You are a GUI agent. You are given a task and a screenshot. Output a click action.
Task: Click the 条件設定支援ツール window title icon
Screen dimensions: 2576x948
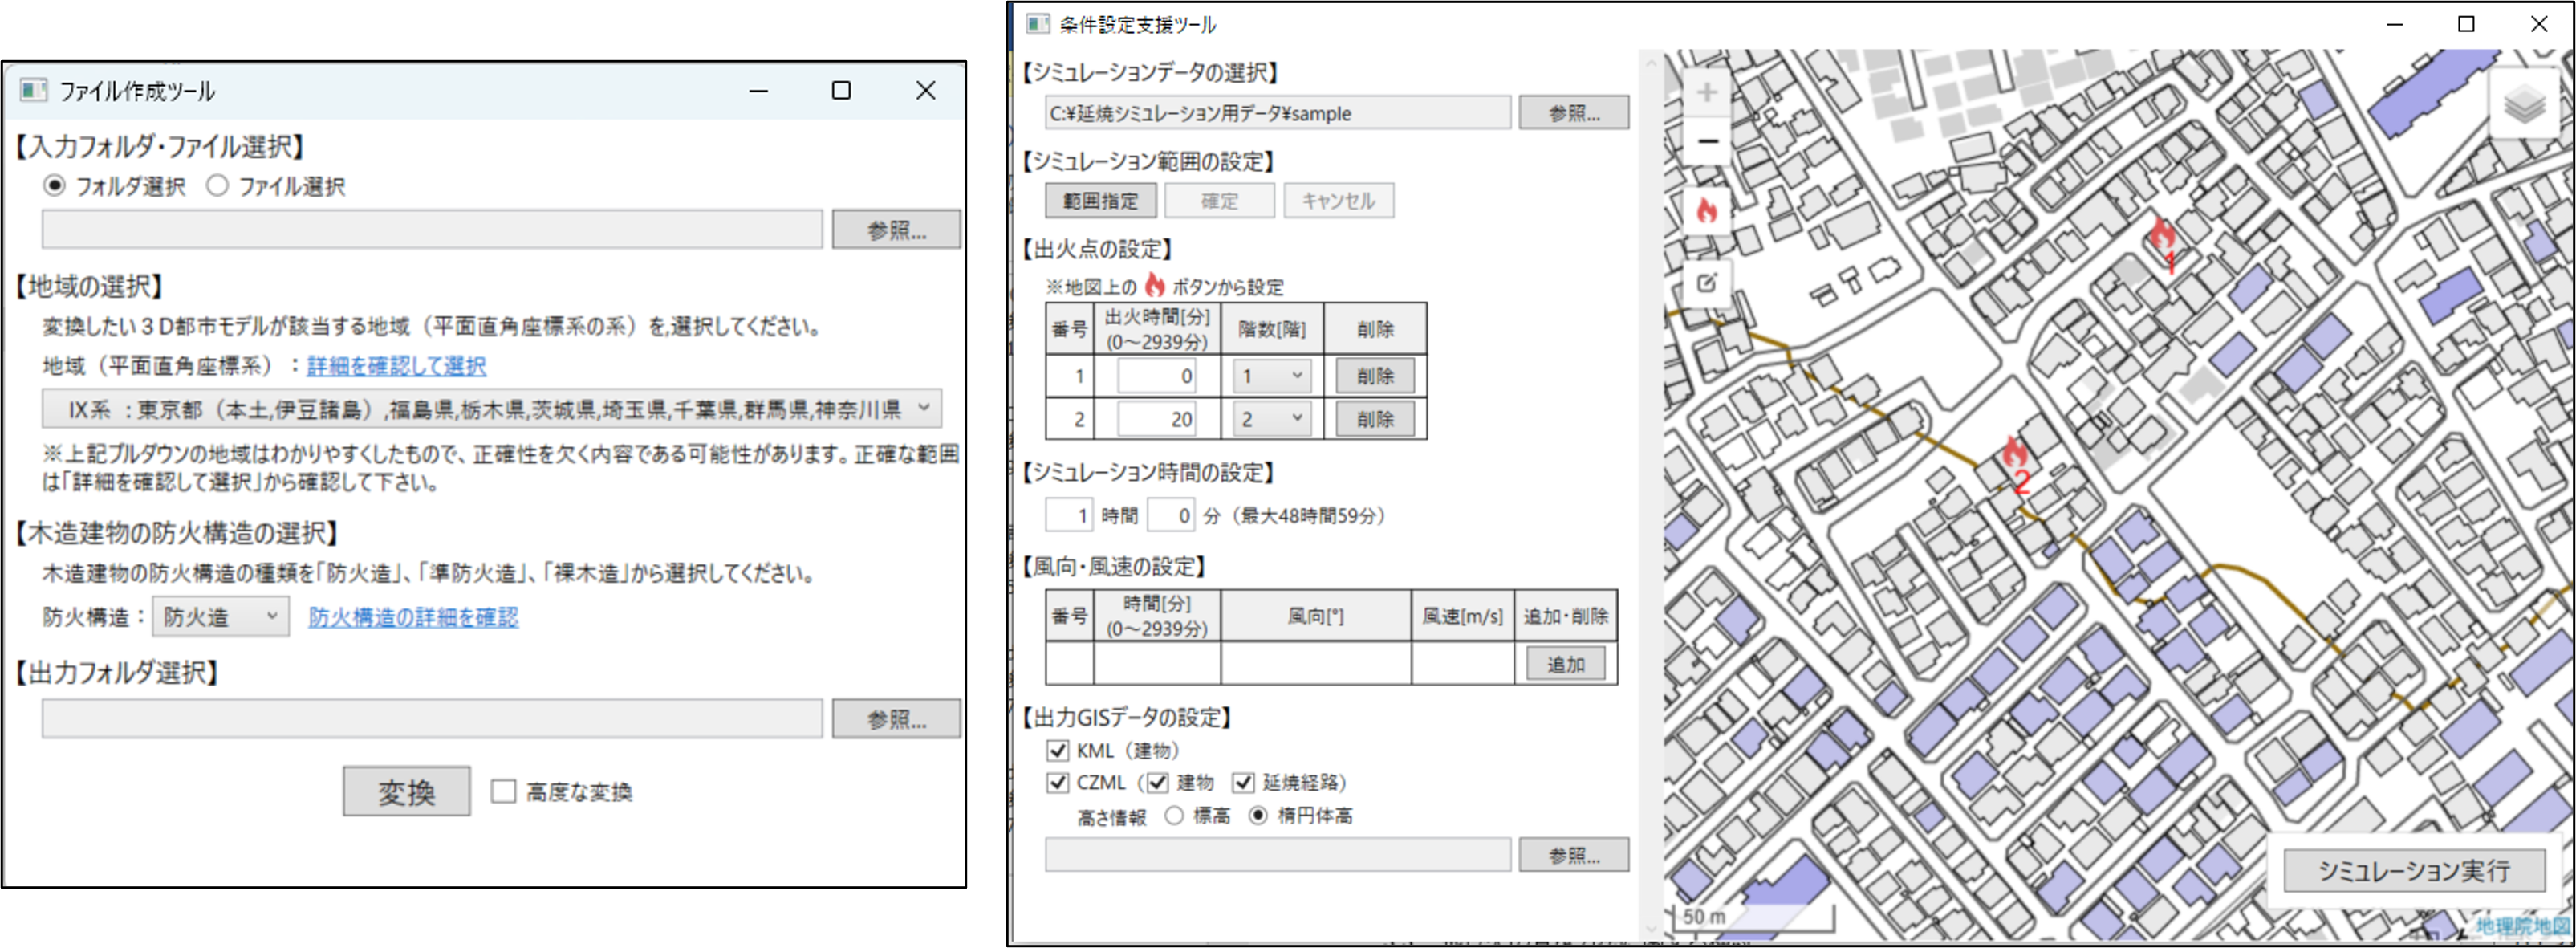tap(1037, 24)
